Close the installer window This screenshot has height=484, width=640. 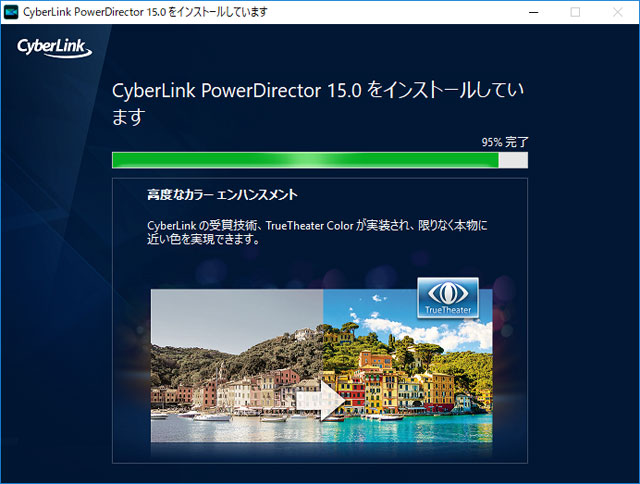click(x=618, y=12)
